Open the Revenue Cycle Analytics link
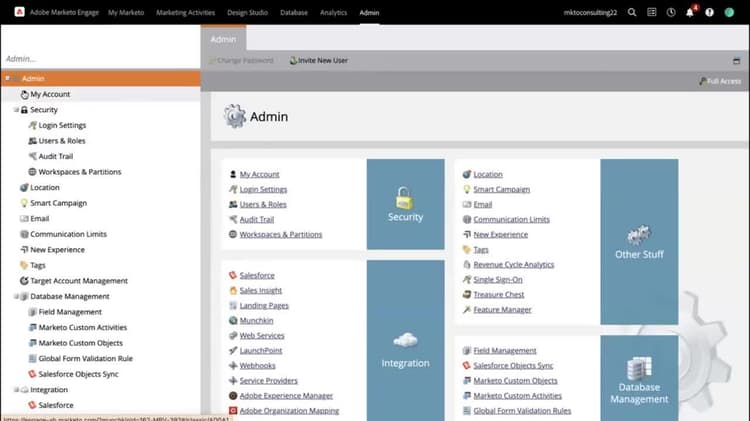 [514, 265]
